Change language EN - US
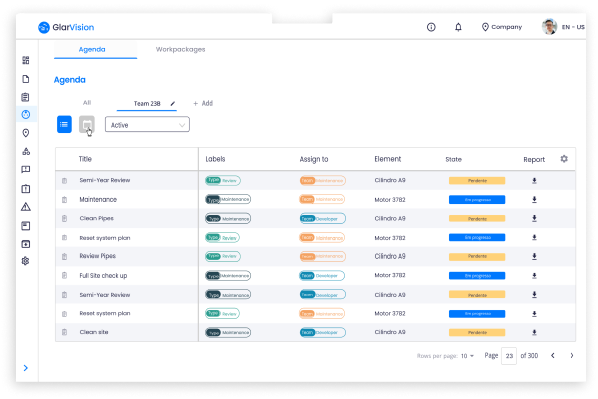This screenshot has height=399, width=598. (x=573, y=27)
